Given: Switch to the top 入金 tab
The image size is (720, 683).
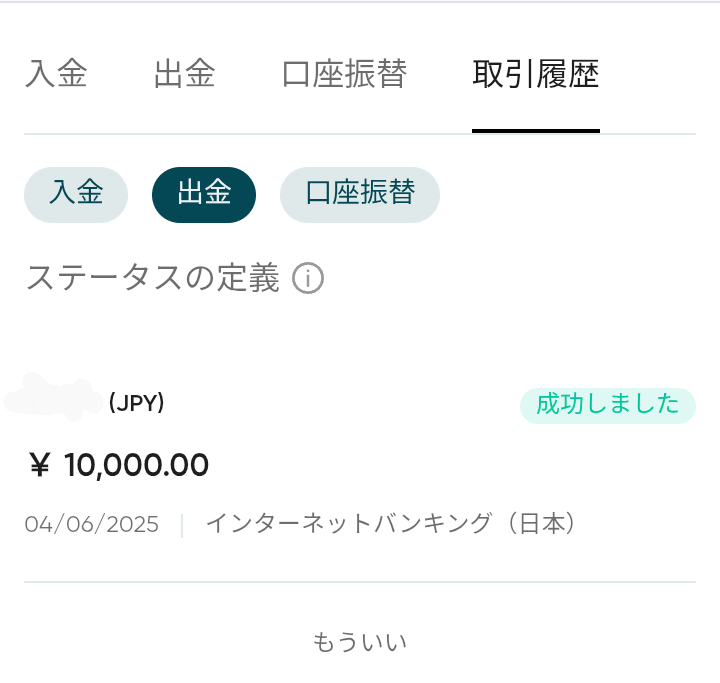Looking at the screenshot, I should pos(56,73).
